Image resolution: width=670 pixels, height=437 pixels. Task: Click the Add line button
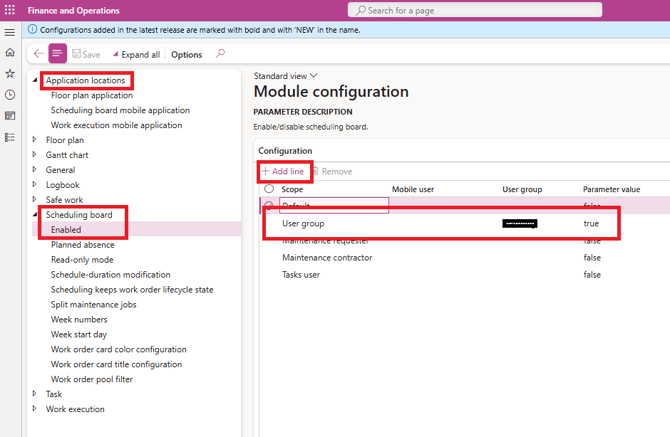point(283,171)
